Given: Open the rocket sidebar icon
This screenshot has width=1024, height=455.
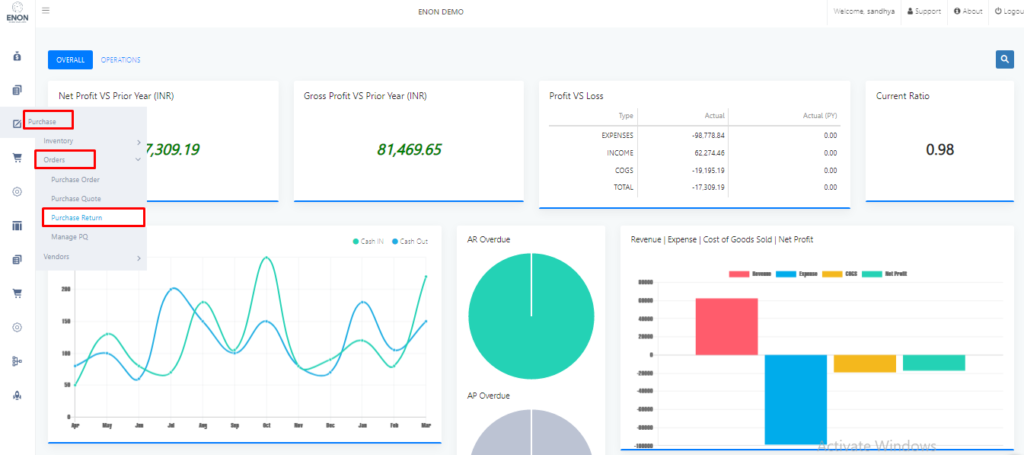Looking at the screenshot, I should (17, 395).
